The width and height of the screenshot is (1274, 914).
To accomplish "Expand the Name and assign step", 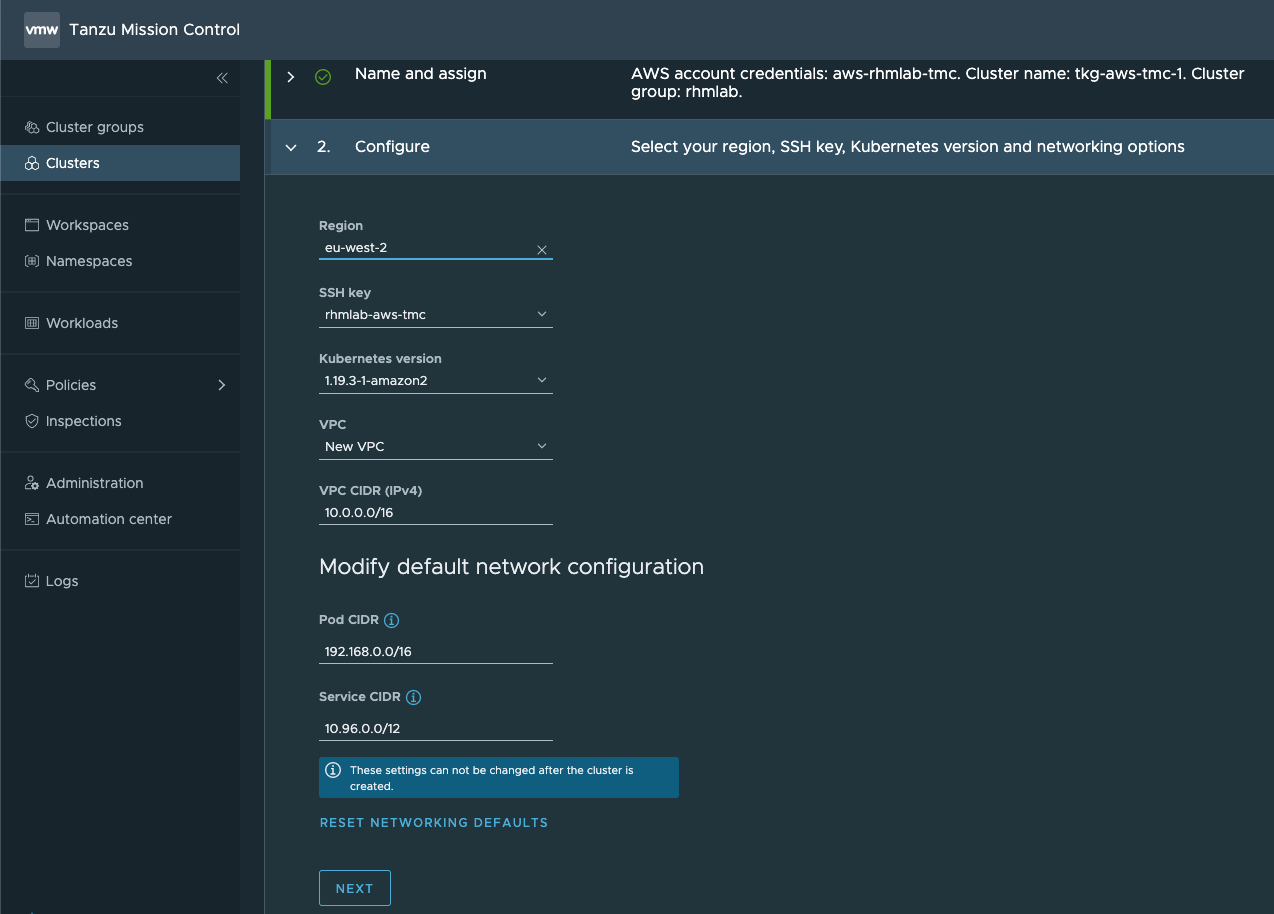I will tap(291, 77).
